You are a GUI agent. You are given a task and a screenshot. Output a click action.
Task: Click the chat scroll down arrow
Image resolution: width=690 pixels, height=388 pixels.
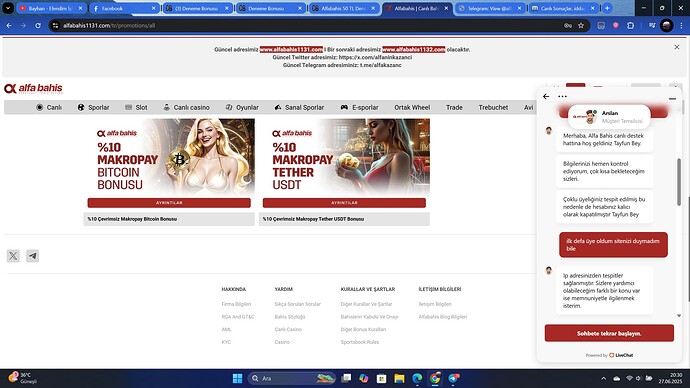pos(679,315)
